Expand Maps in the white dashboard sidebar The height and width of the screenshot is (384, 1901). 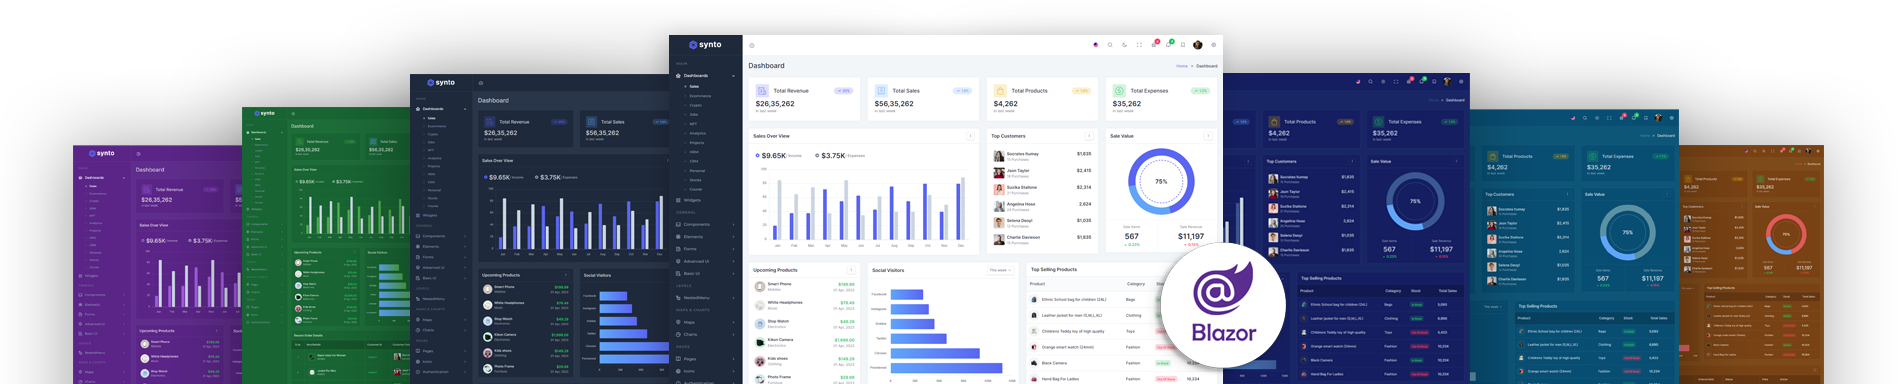point(705,322)
